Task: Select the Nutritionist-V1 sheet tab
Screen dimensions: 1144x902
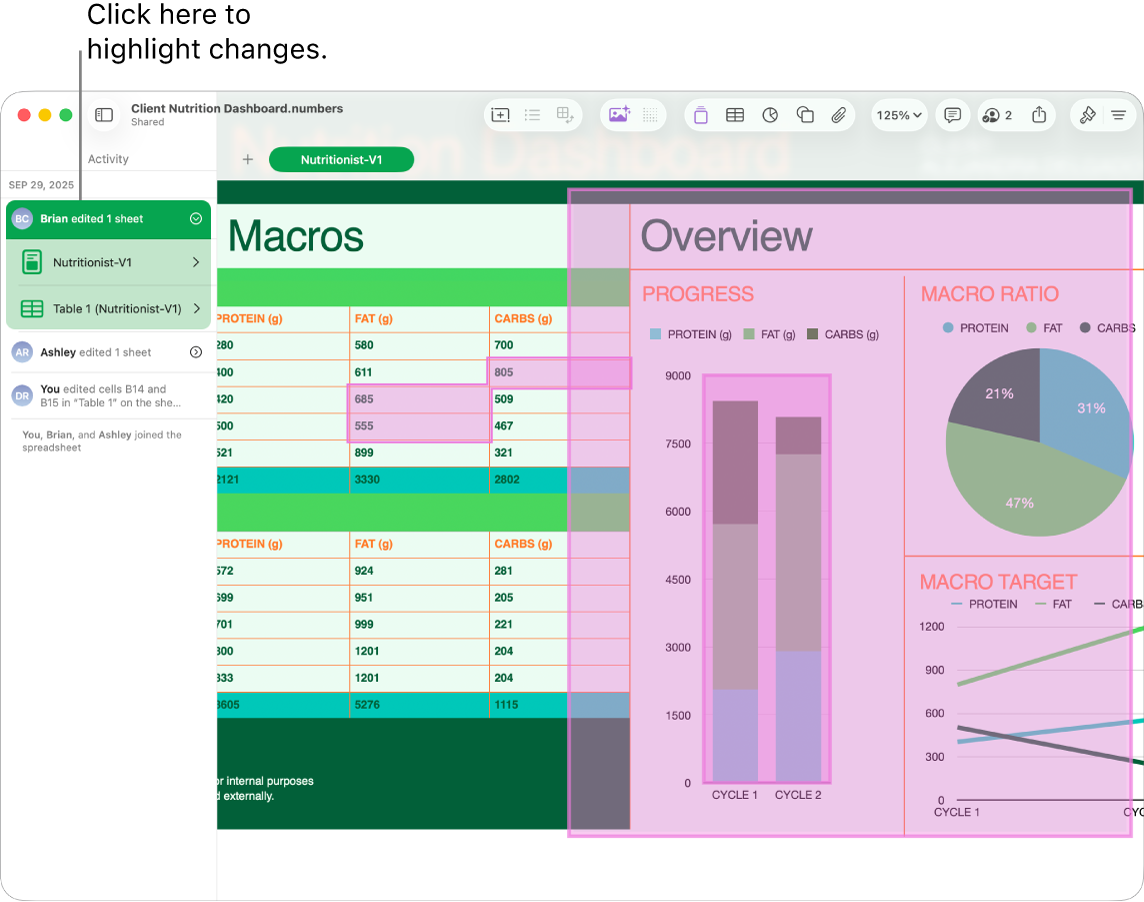Action: [x=341, y=159]
